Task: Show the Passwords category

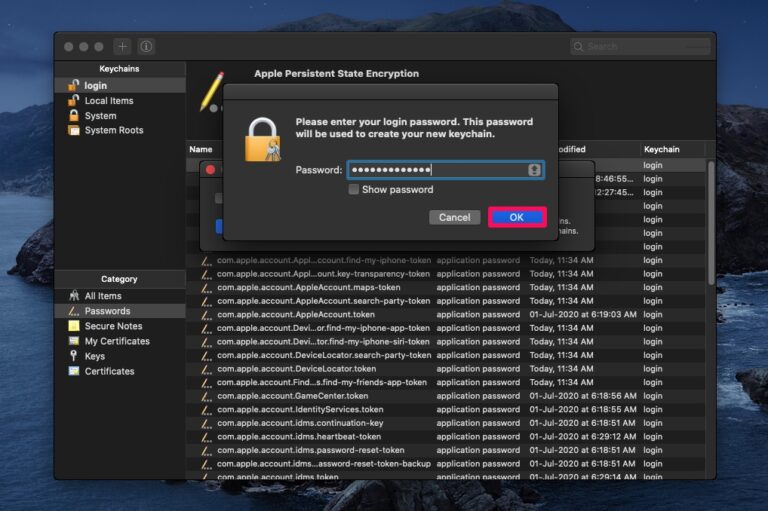Action: coord(120,311)
